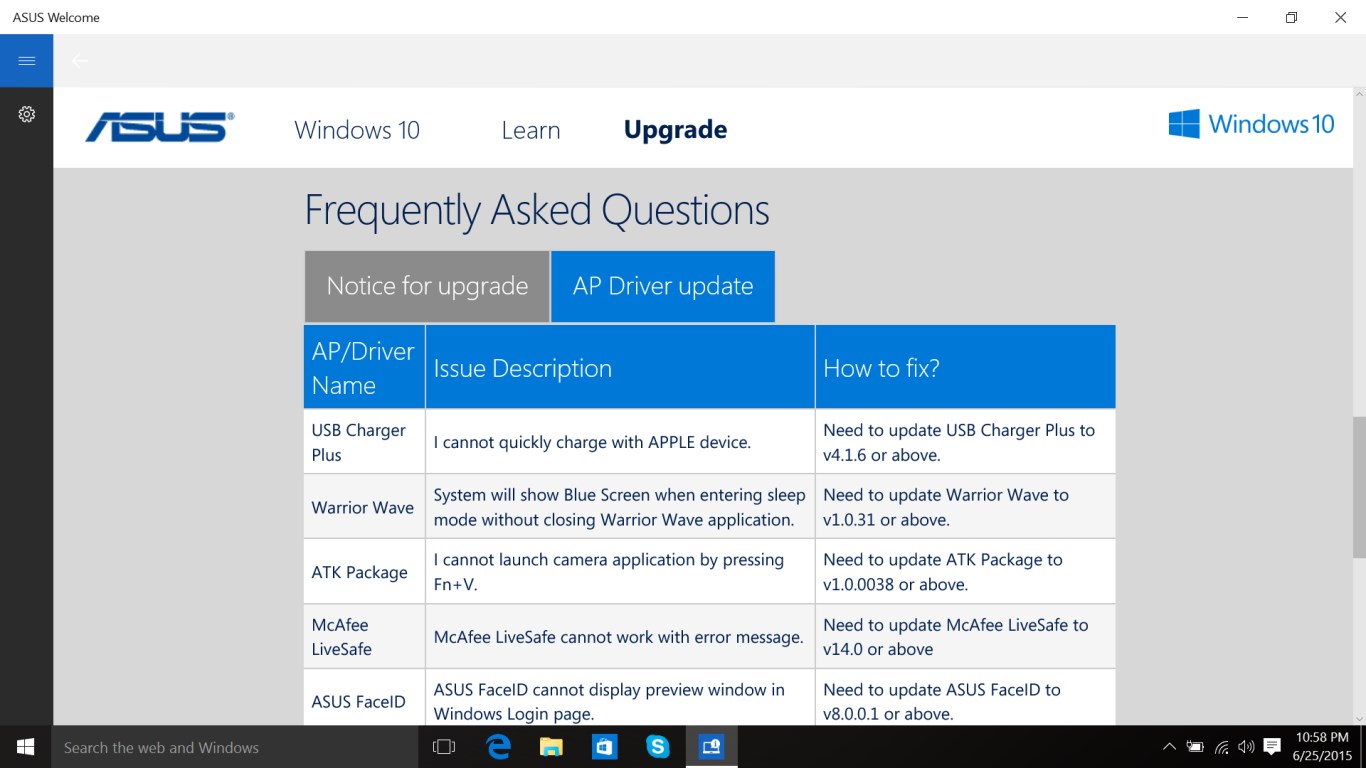Open Task View on the taskbar
Screen dimensions: 1366x768
(x=443, y=747)
